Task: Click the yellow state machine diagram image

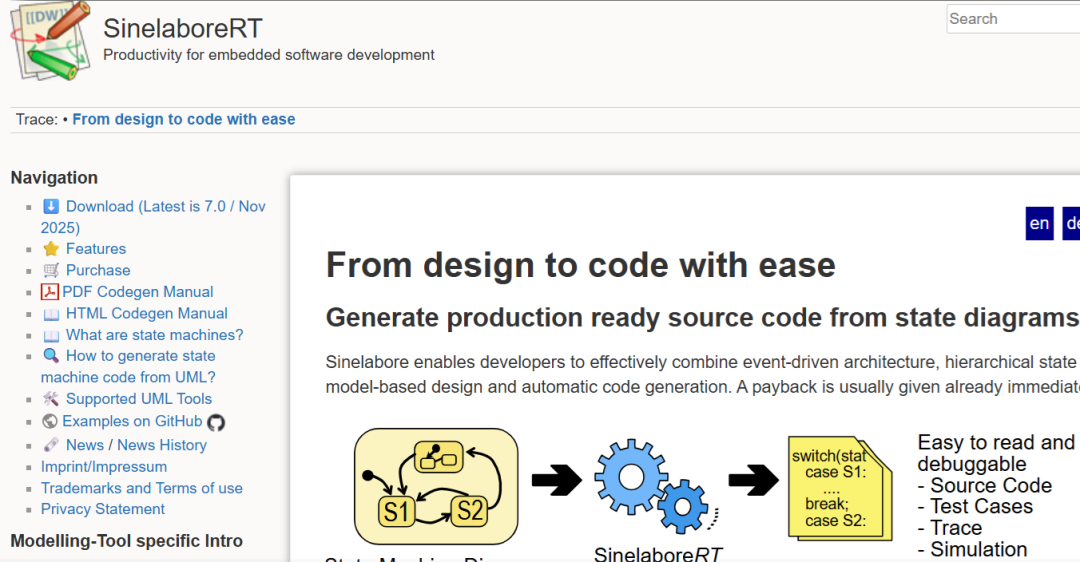Action: point(436,486)
